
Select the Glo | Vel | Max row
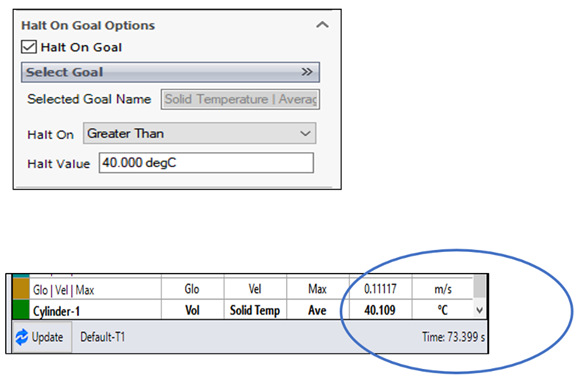tap(242, 289)
